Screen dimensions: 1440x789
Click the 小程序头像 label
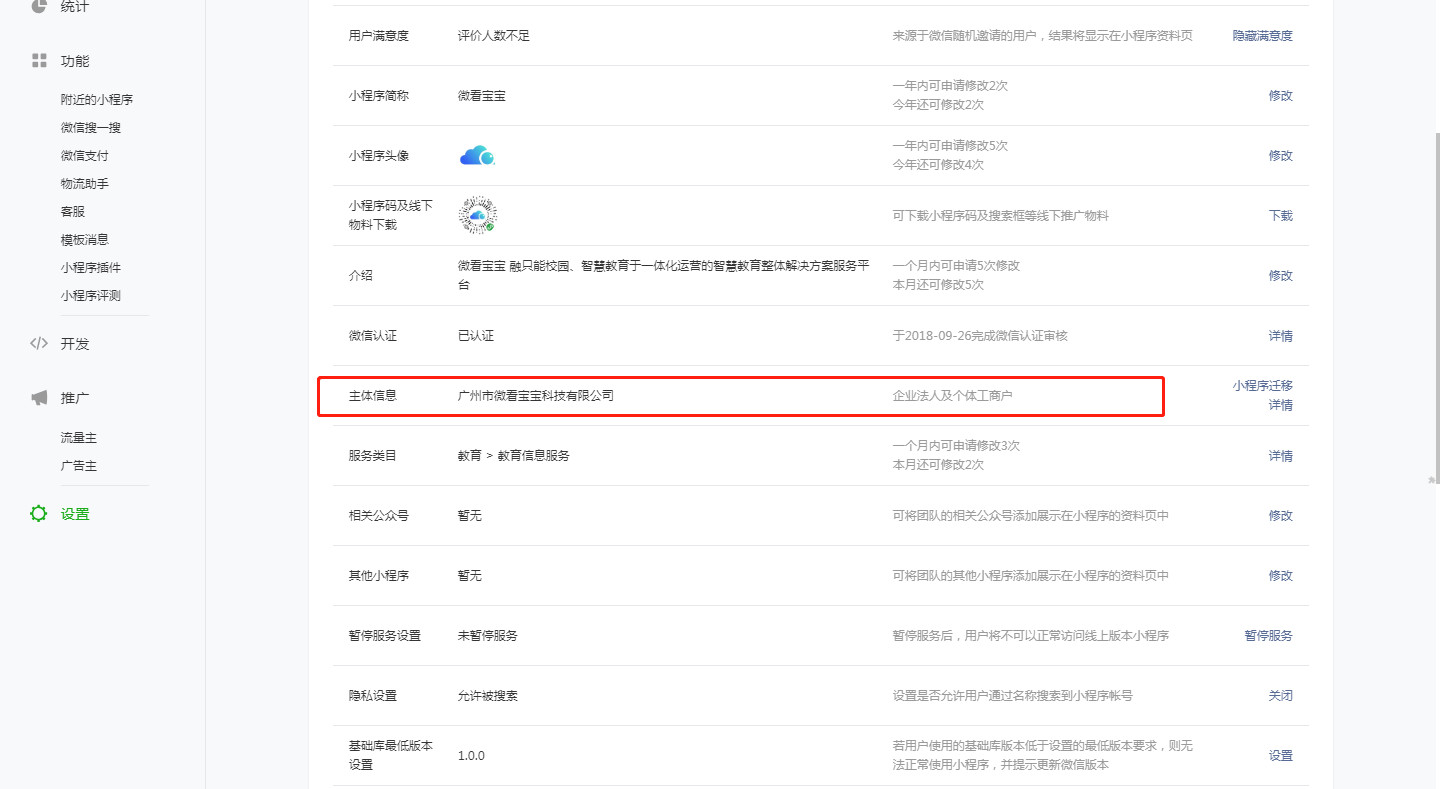379,156
